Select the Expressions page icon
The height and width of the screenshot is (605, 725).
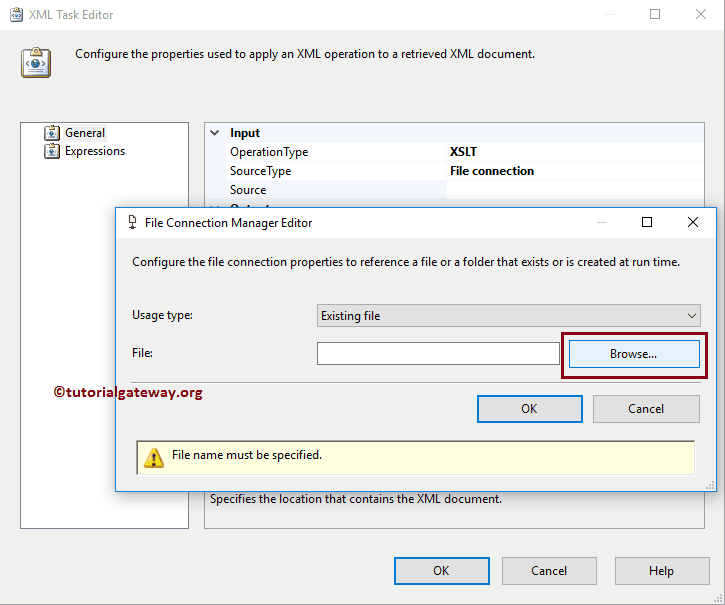[x=52, y=151]
